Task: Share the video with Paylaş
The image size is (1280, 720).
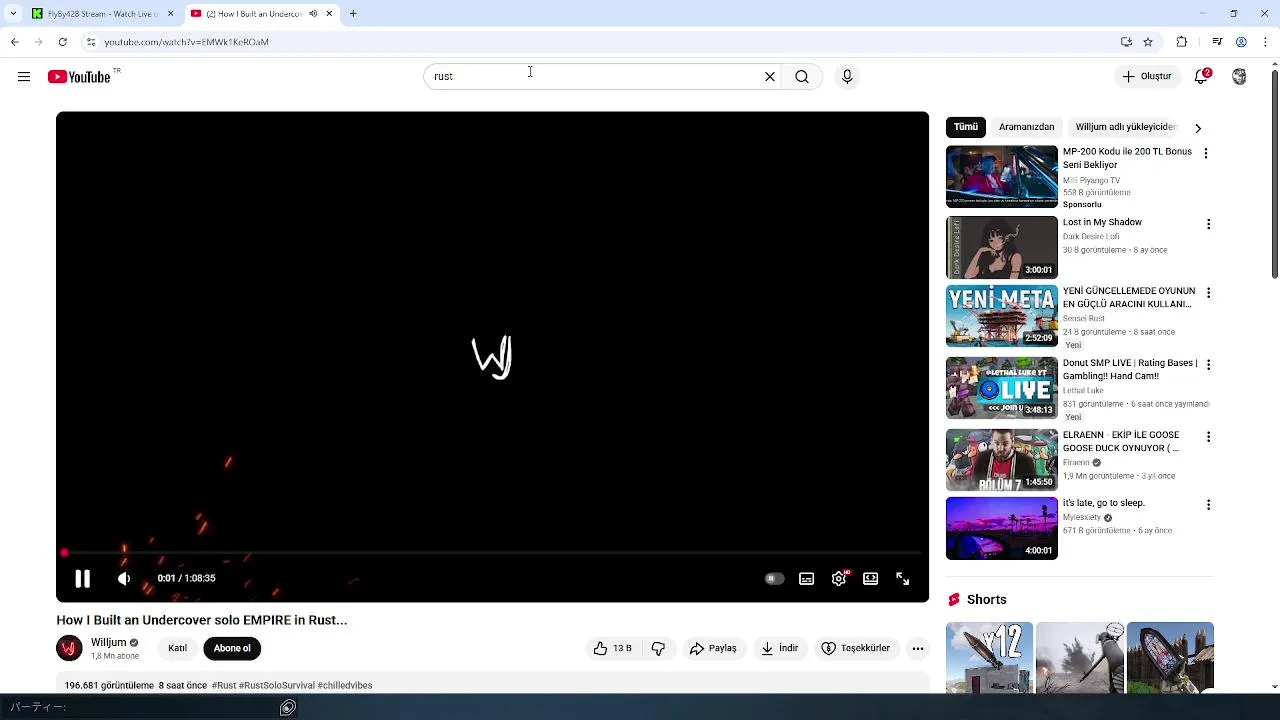Action: (714, 648)
